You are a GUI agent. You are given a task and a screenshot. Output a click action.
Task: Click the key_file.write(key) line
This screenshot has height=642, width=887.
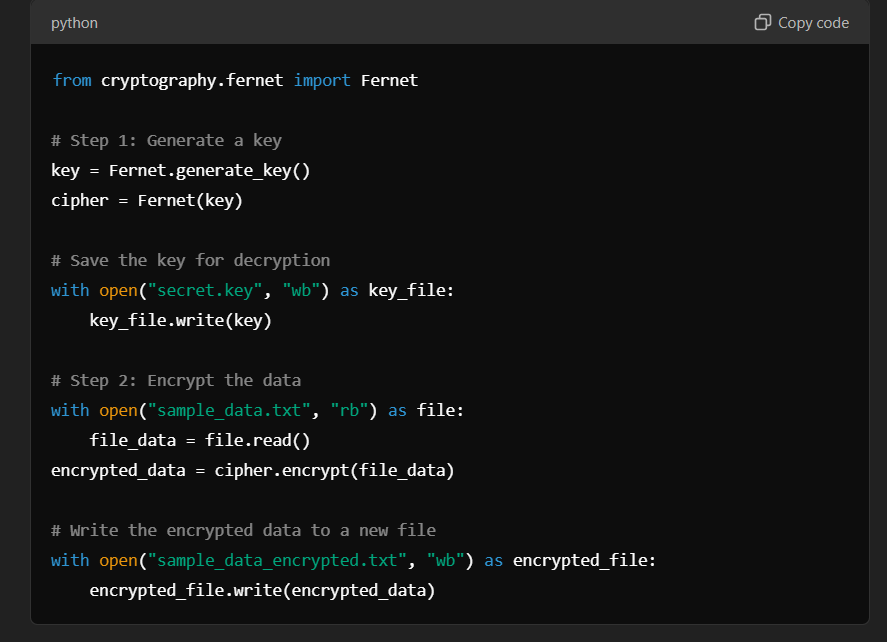(x=180, y=320)
